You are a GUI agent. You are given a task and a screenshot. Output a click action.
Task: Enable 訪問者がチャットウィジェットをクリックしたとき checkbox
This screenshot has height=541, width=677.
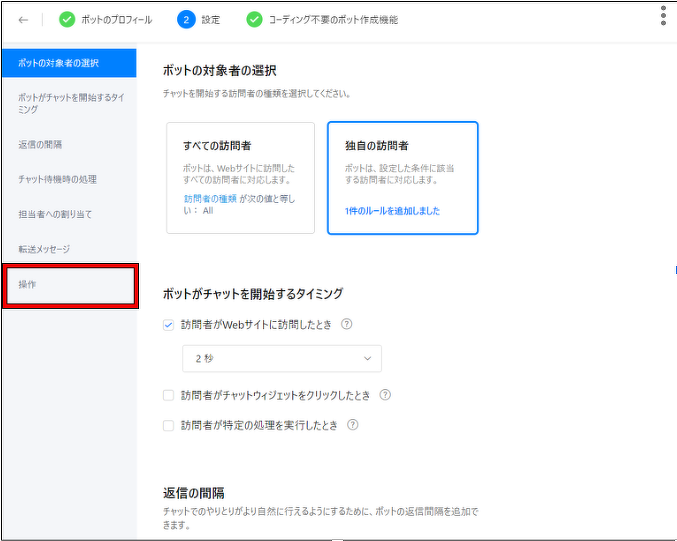click(x=168, y=396)
